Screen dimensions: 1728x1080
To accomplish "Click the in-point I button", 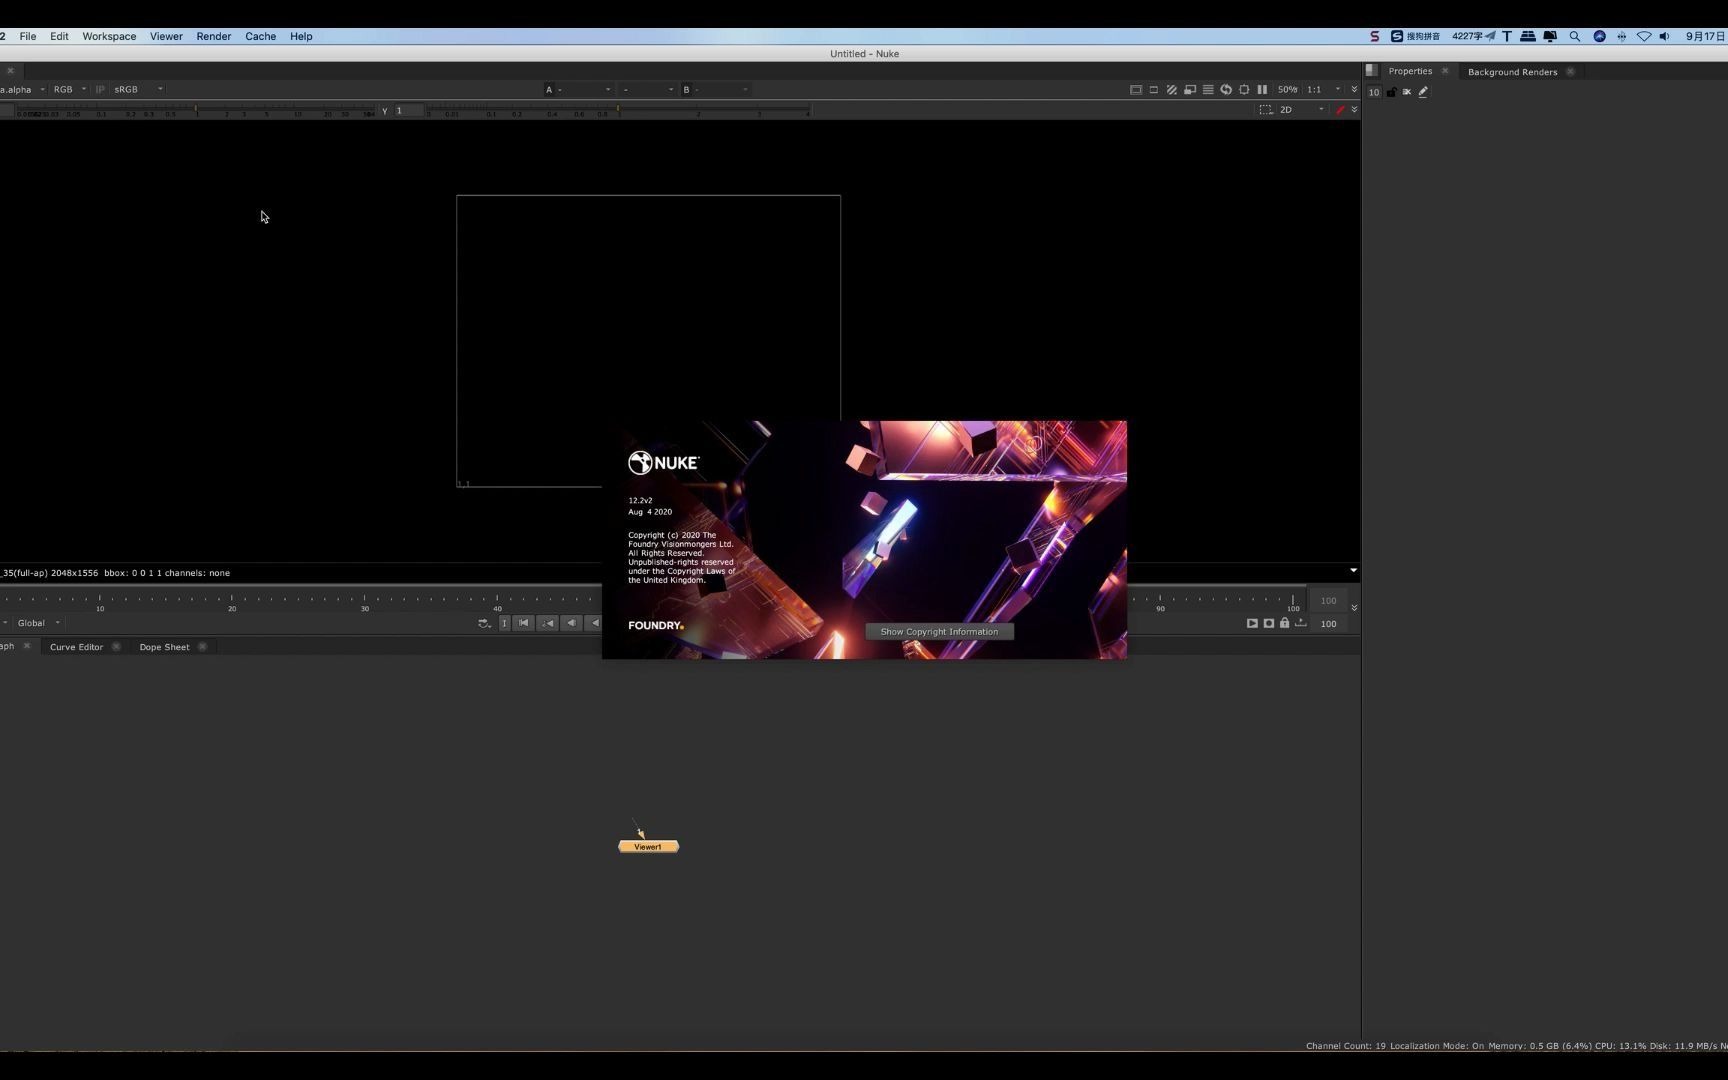I will [504, 623].
